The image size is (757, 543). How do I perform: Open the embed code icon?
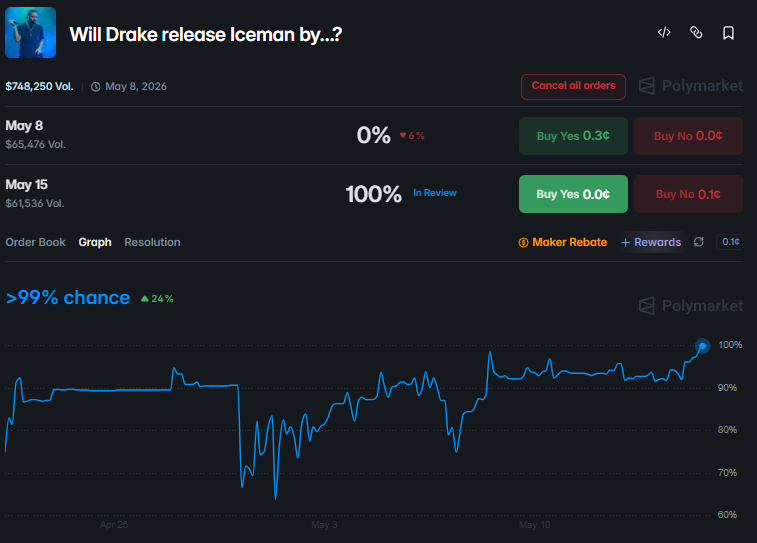point(664,33)
